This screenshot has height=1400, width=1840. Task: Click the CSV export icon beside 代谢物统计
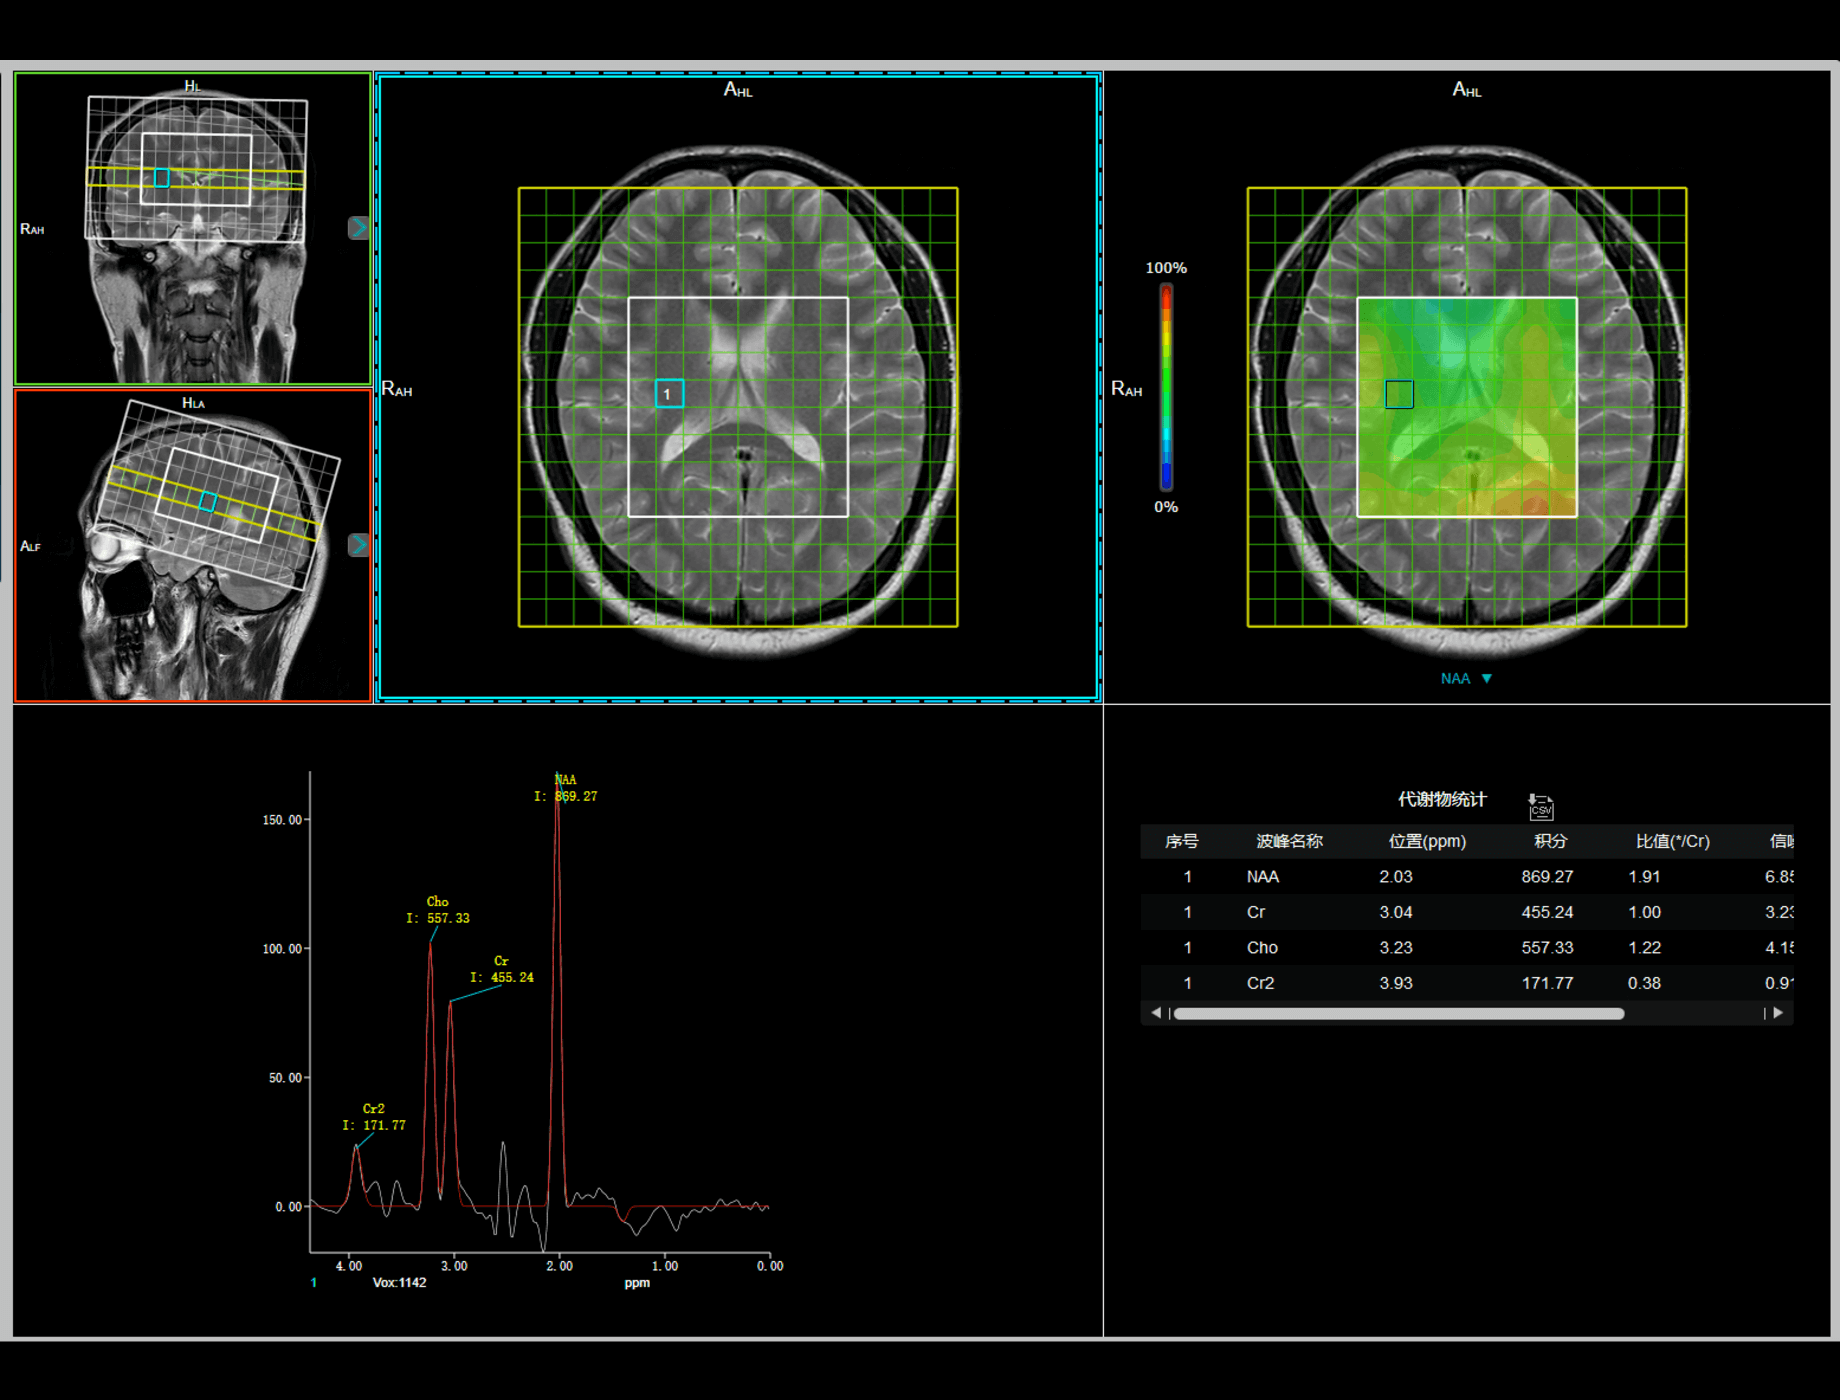1540,806
